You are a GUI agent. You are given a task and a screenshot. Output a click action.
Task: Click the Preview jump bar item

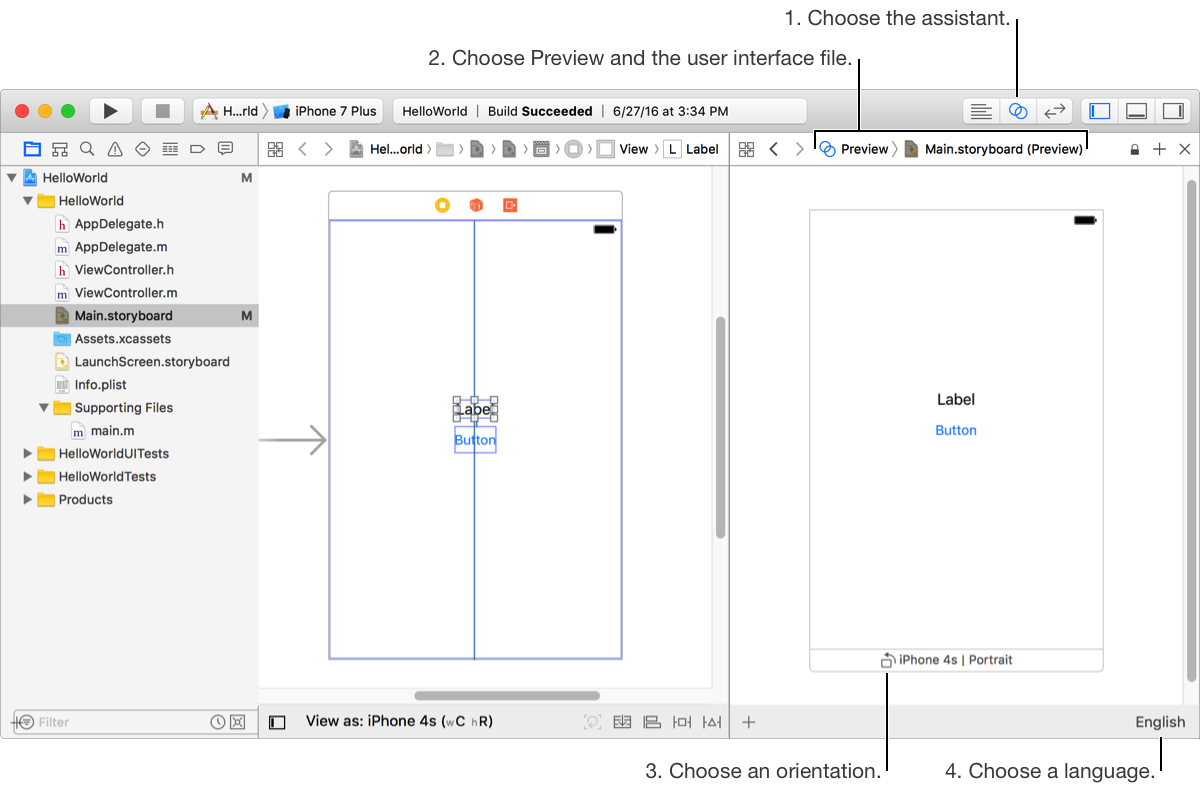[854, 149]
